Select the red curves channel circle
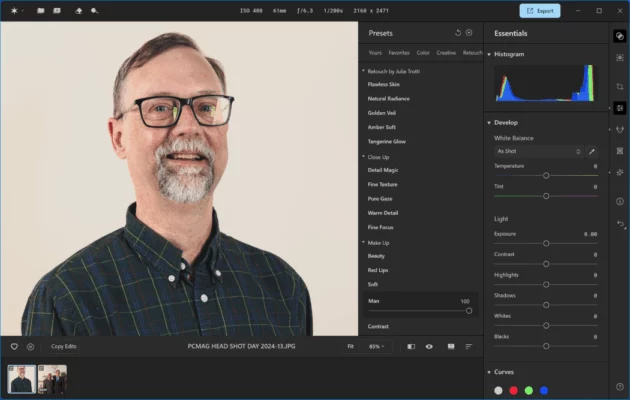 point(513,390)
